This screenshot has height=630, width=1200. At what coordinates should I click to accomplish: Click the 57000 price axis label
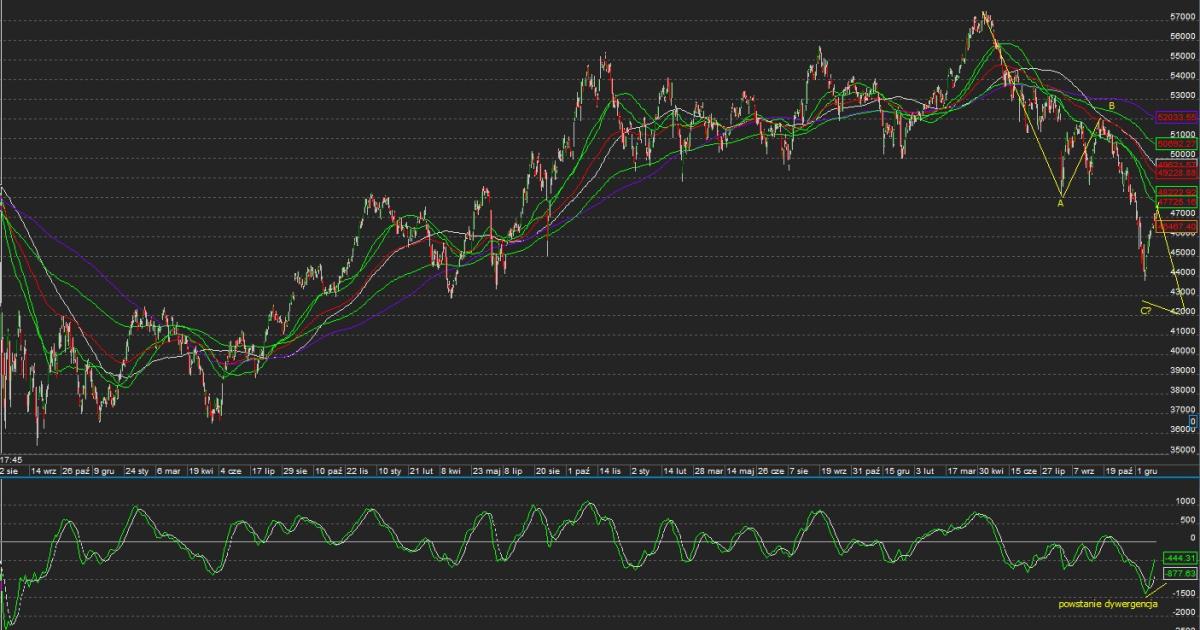[x=1183, y=17]
